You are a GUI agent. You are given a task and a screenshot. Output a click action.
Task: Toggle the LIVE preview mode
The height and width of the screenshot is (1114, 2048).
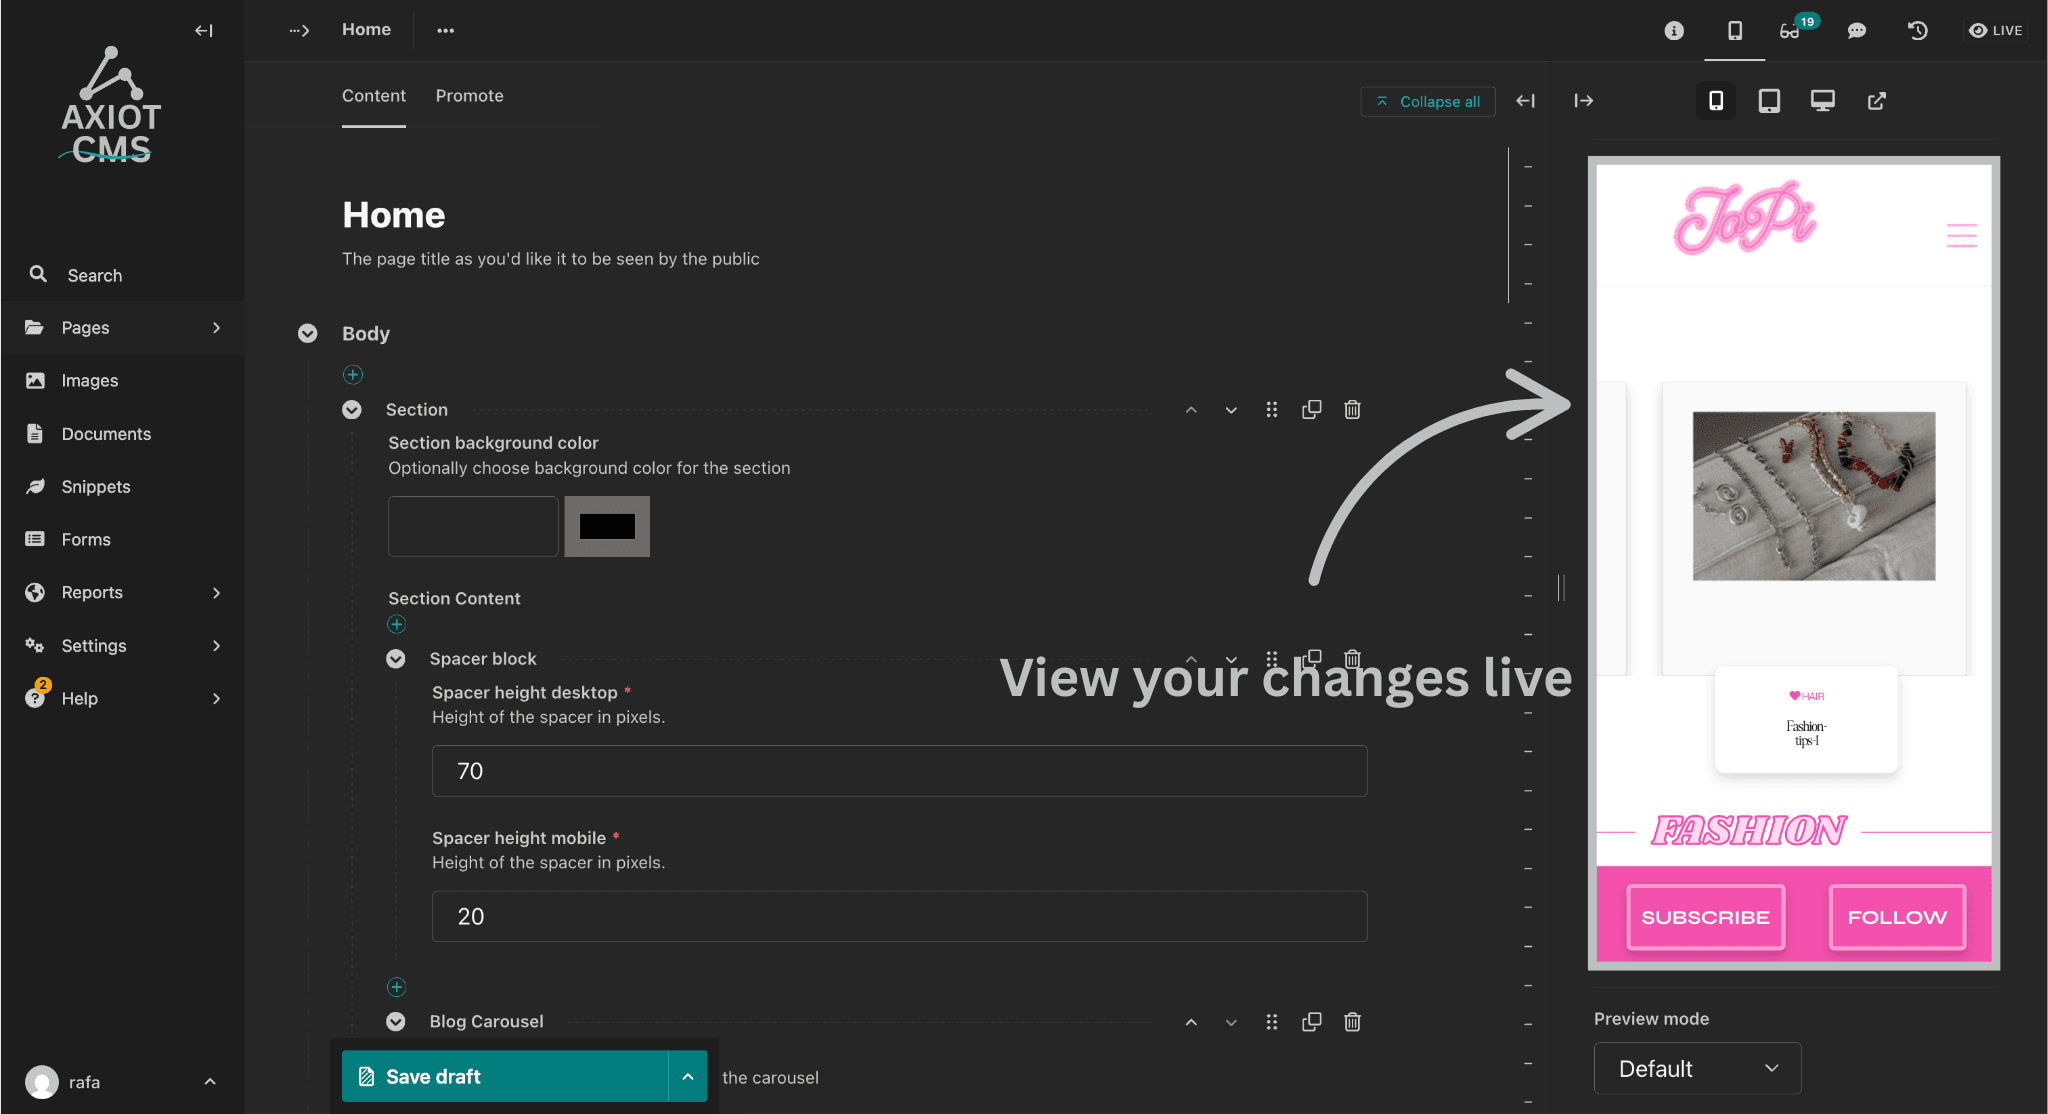[1996, 30]
